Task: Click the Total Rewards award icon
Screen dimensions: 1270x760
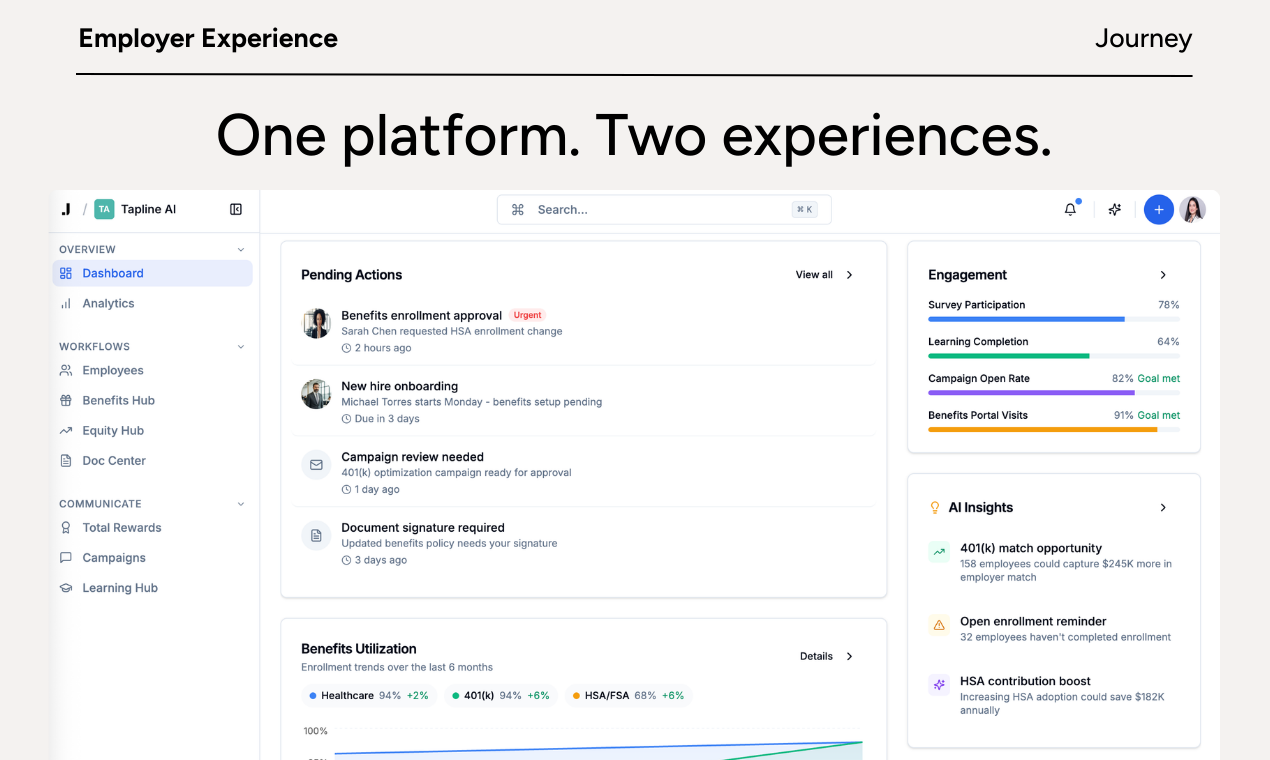Action: click(66, 527)
